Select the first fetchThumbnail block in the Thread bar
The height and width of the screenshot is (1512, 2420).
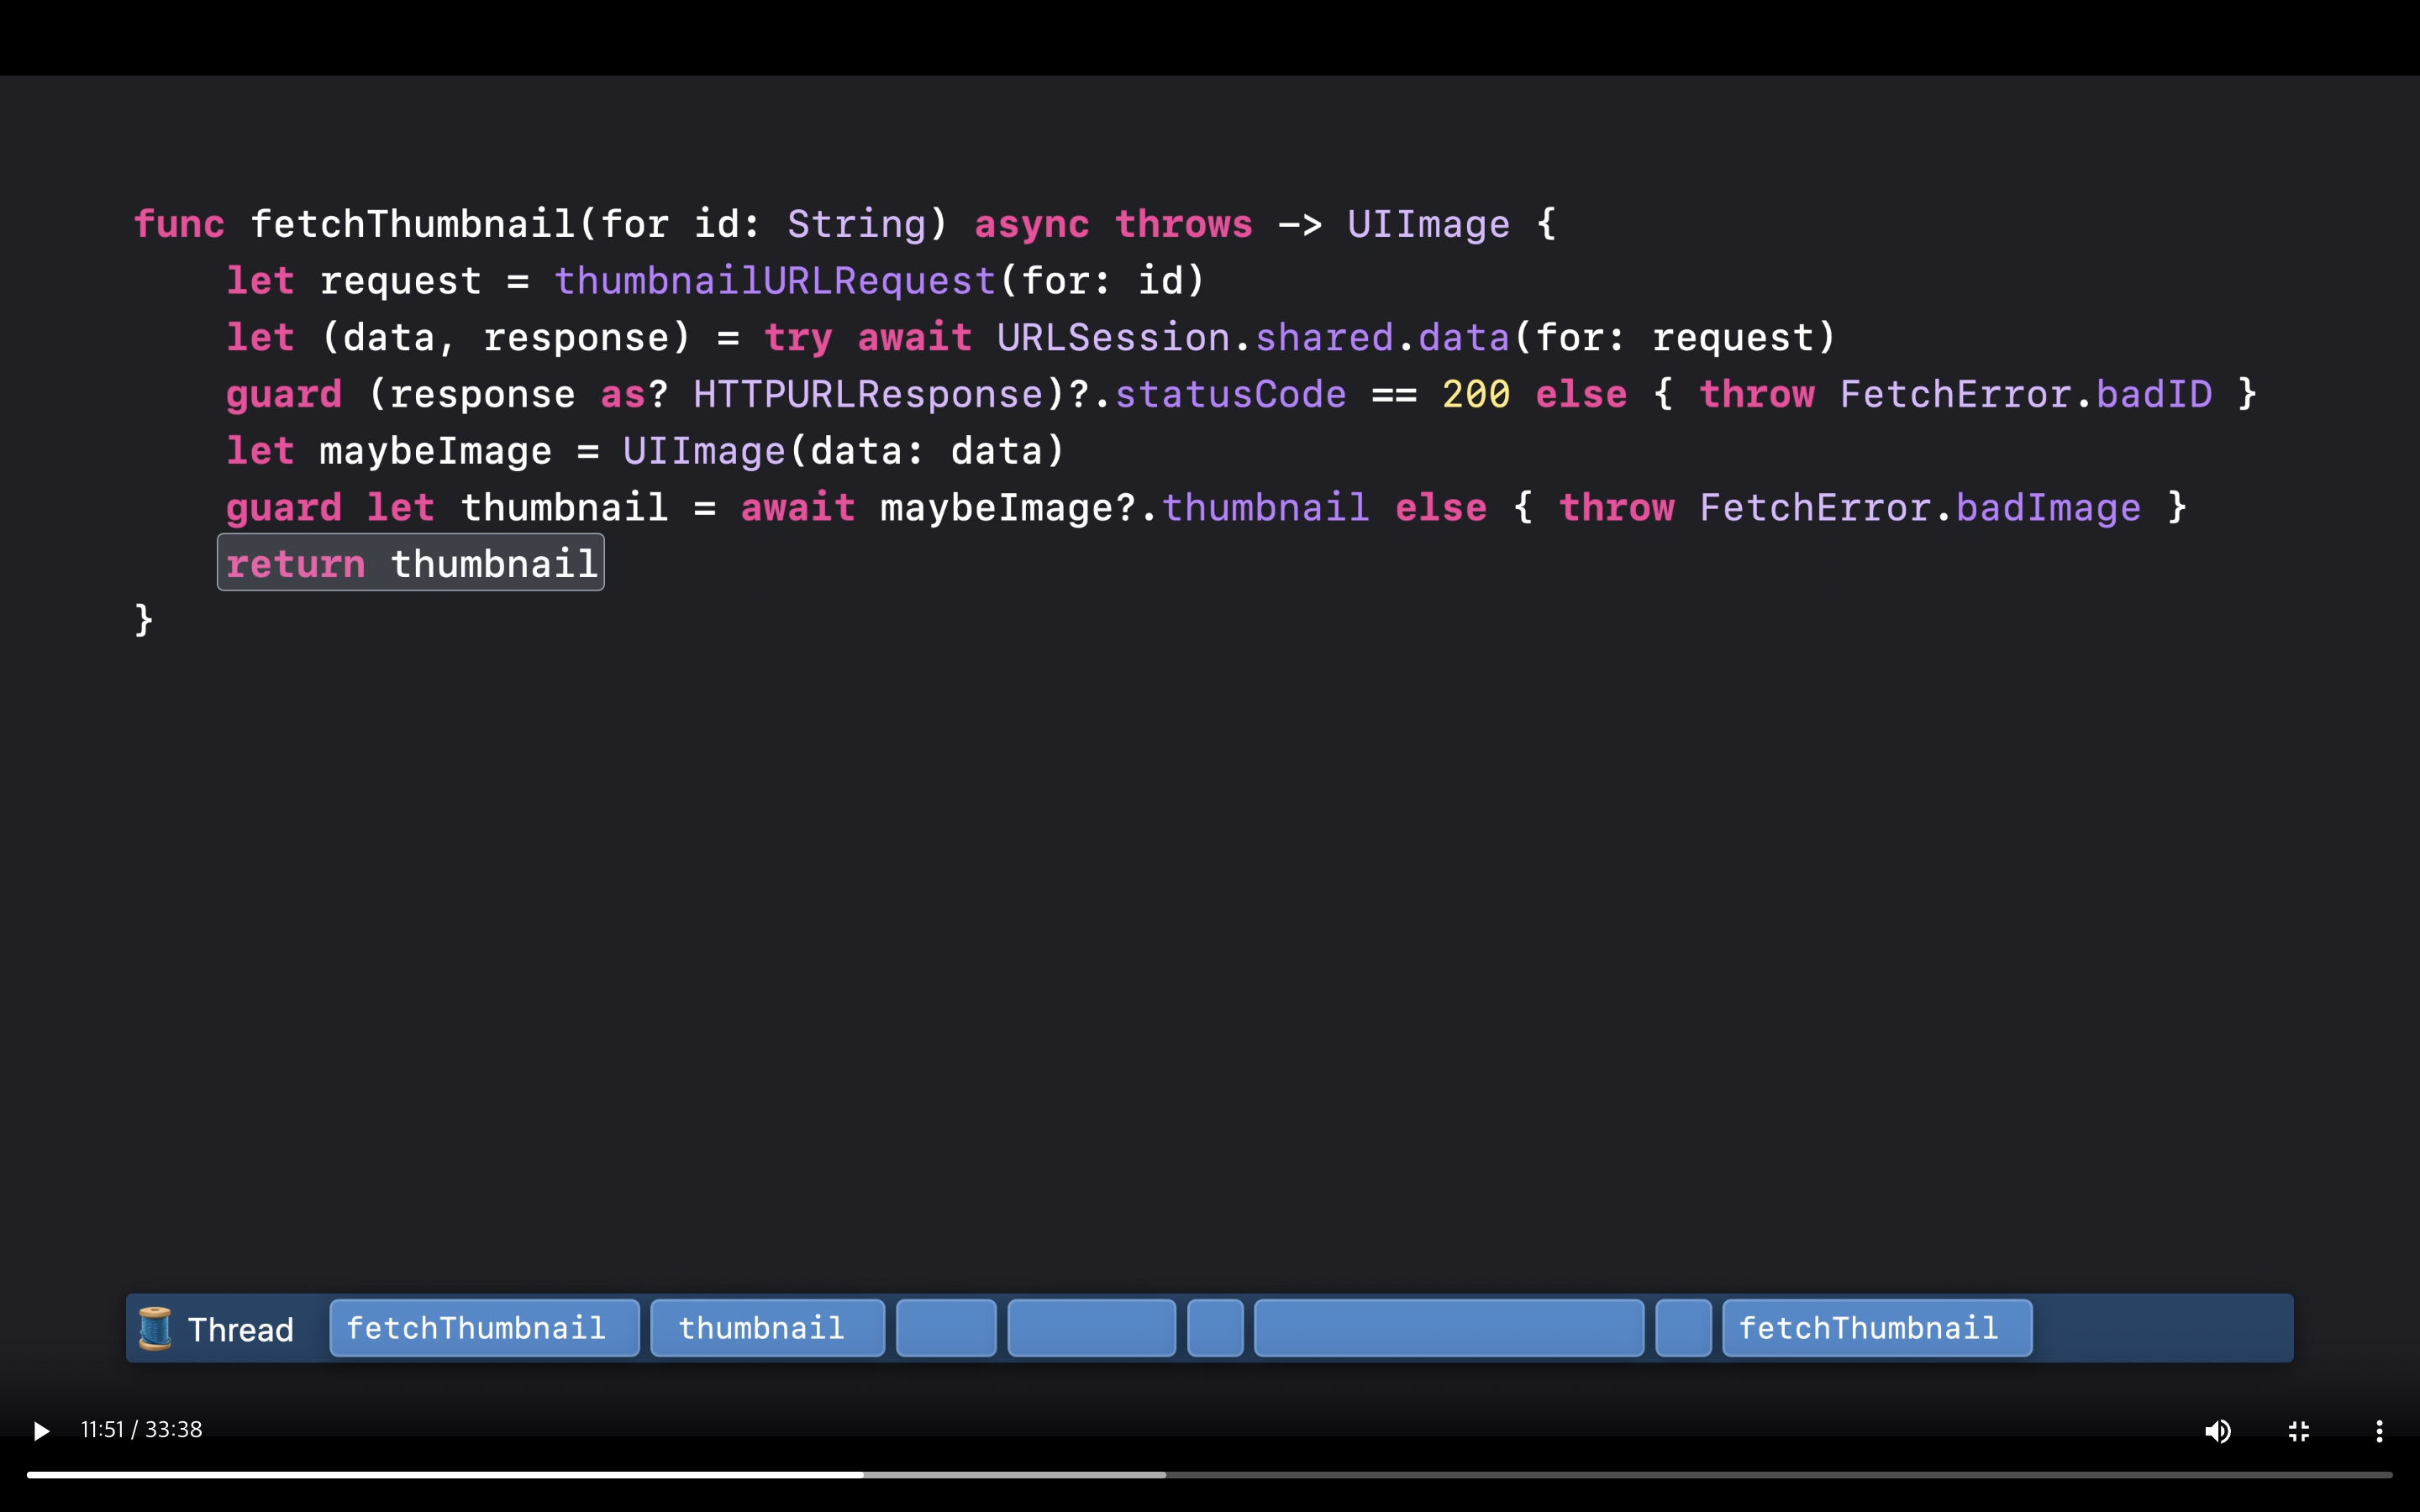pyautogui.click(x=484, y=1328)
